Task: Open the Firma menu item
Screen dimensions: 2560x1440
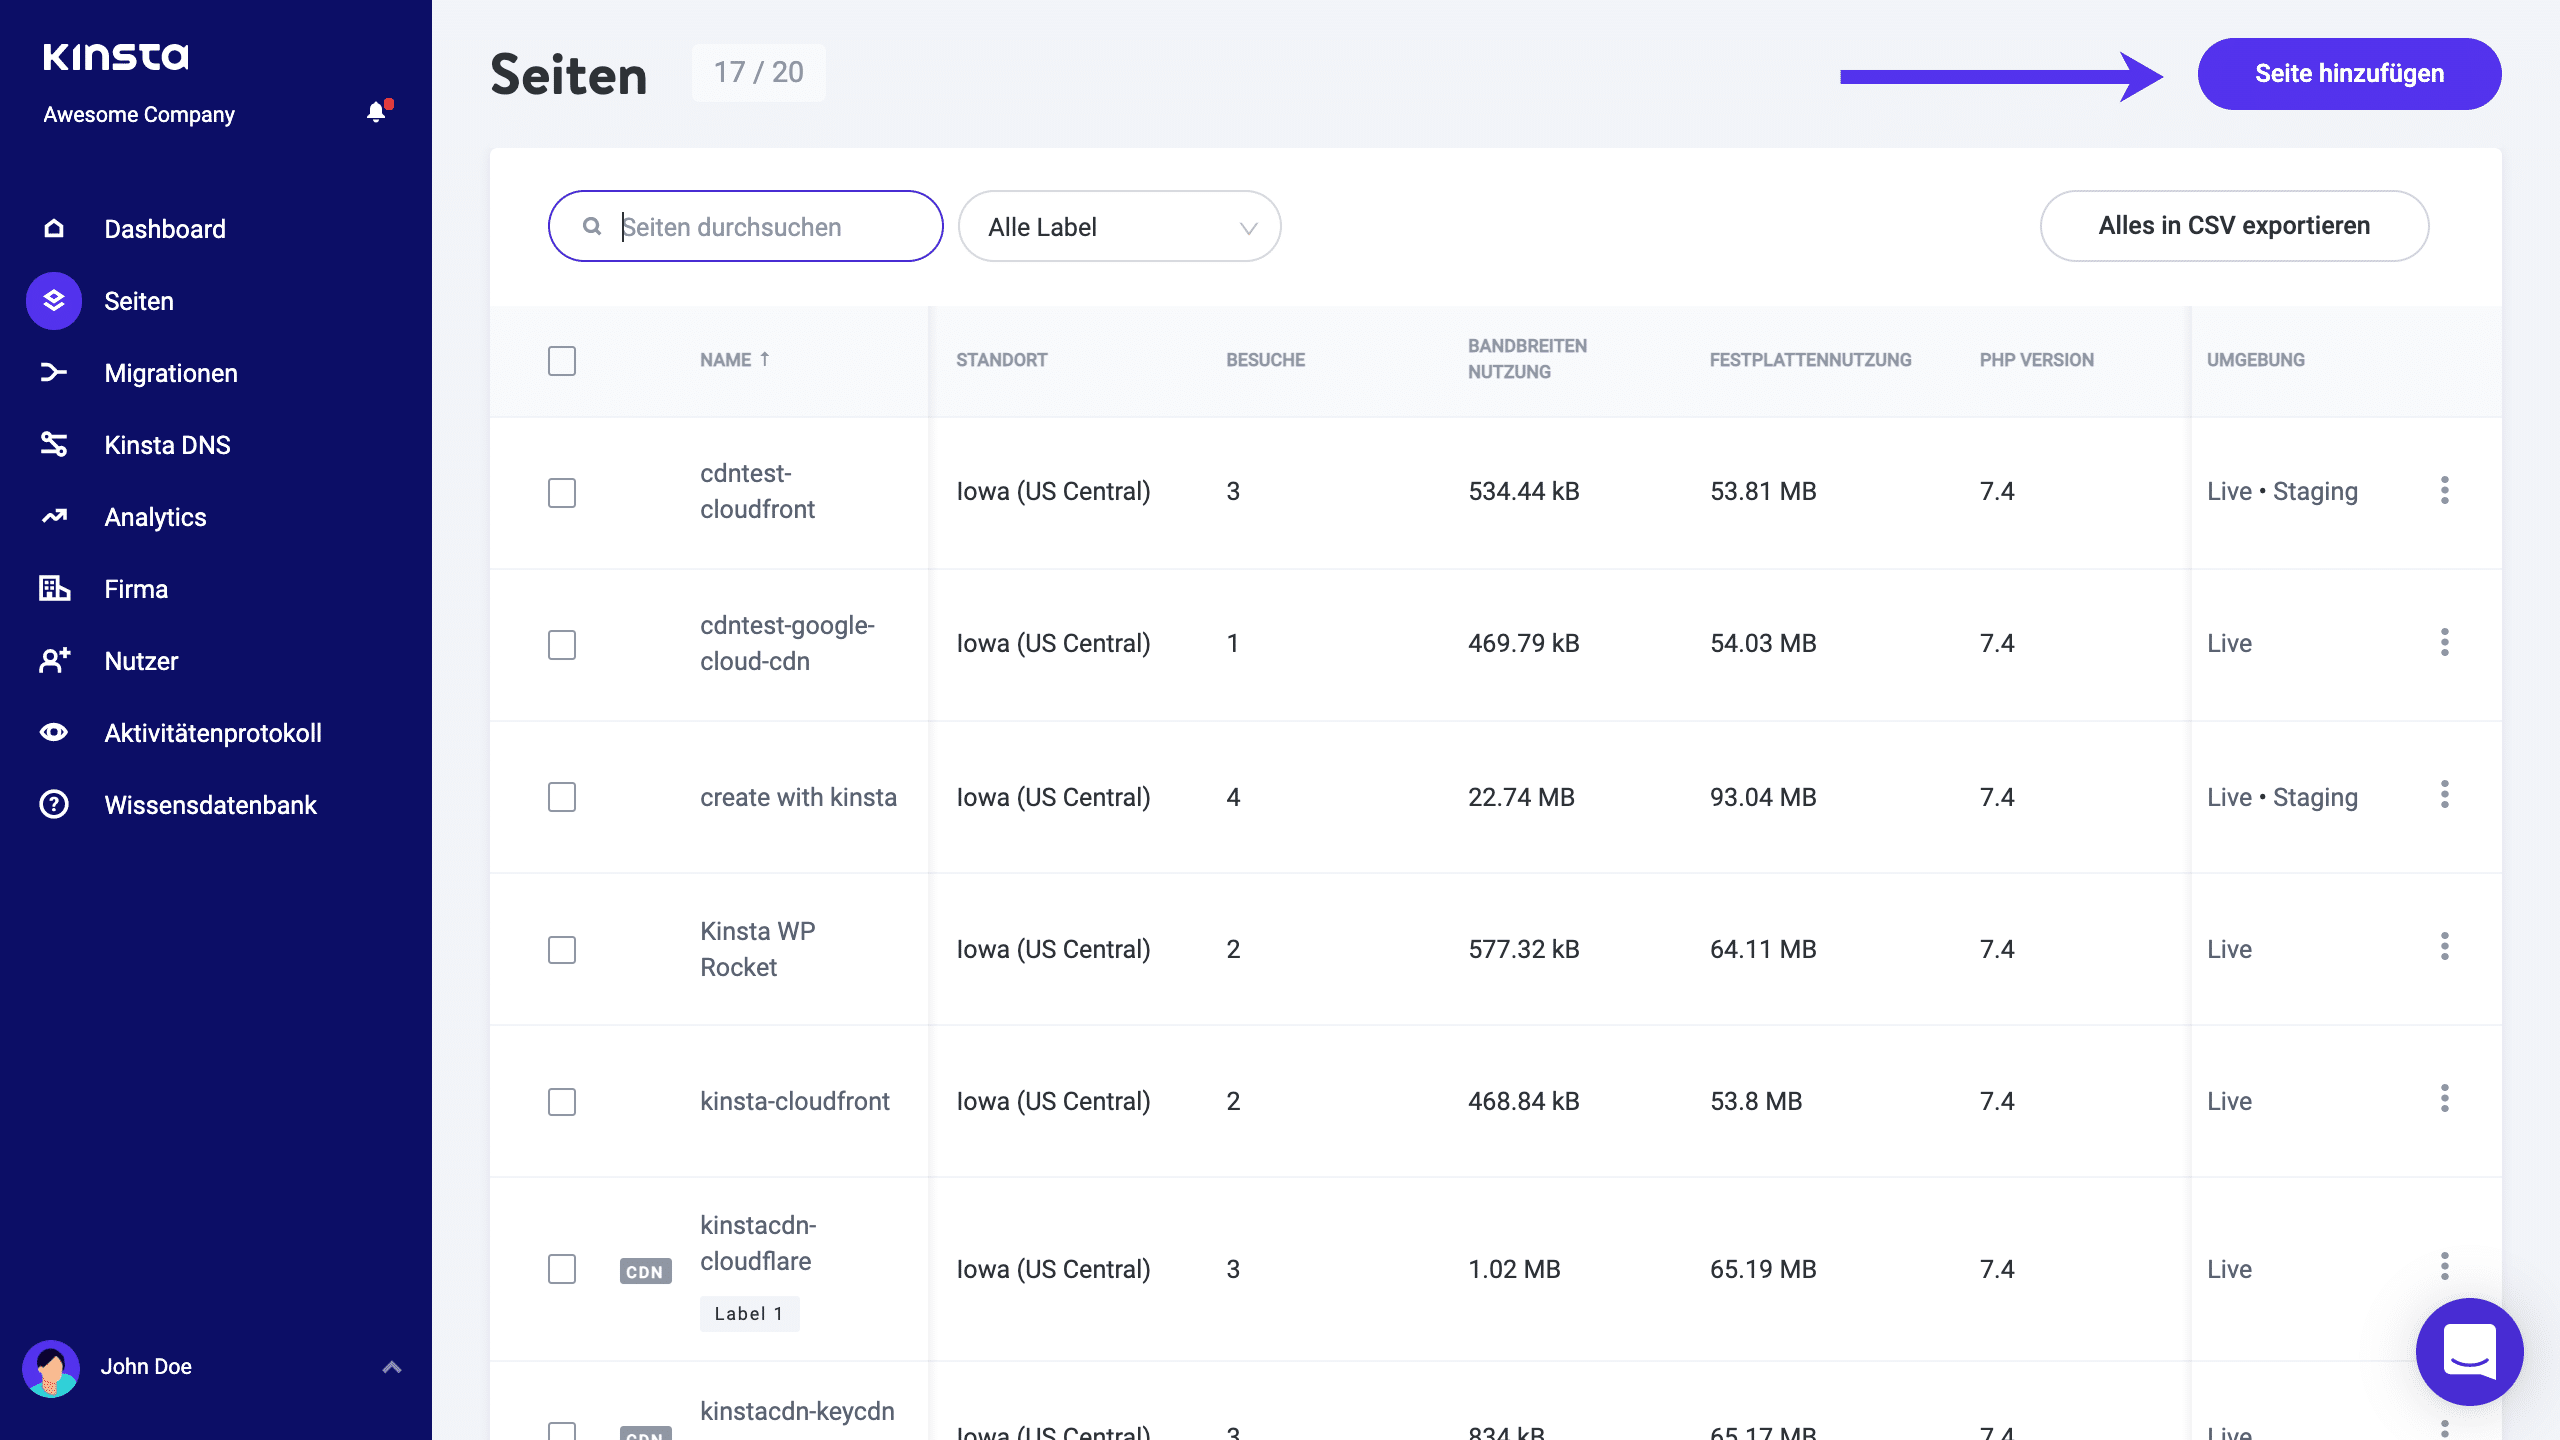Action: click(x=135, y=589)
